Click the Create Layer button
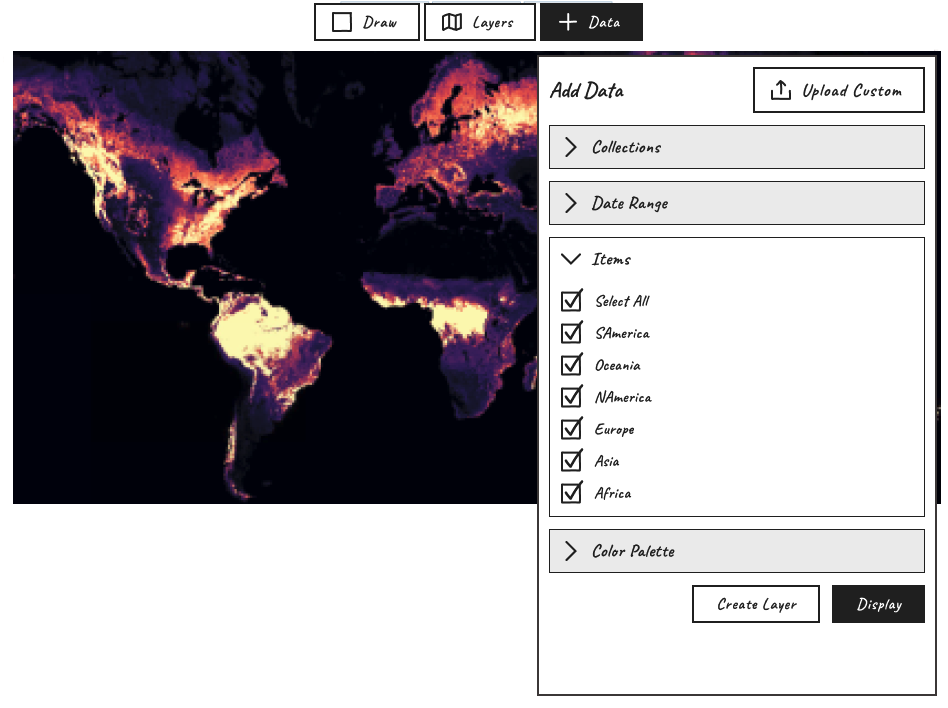 point(755,604)
